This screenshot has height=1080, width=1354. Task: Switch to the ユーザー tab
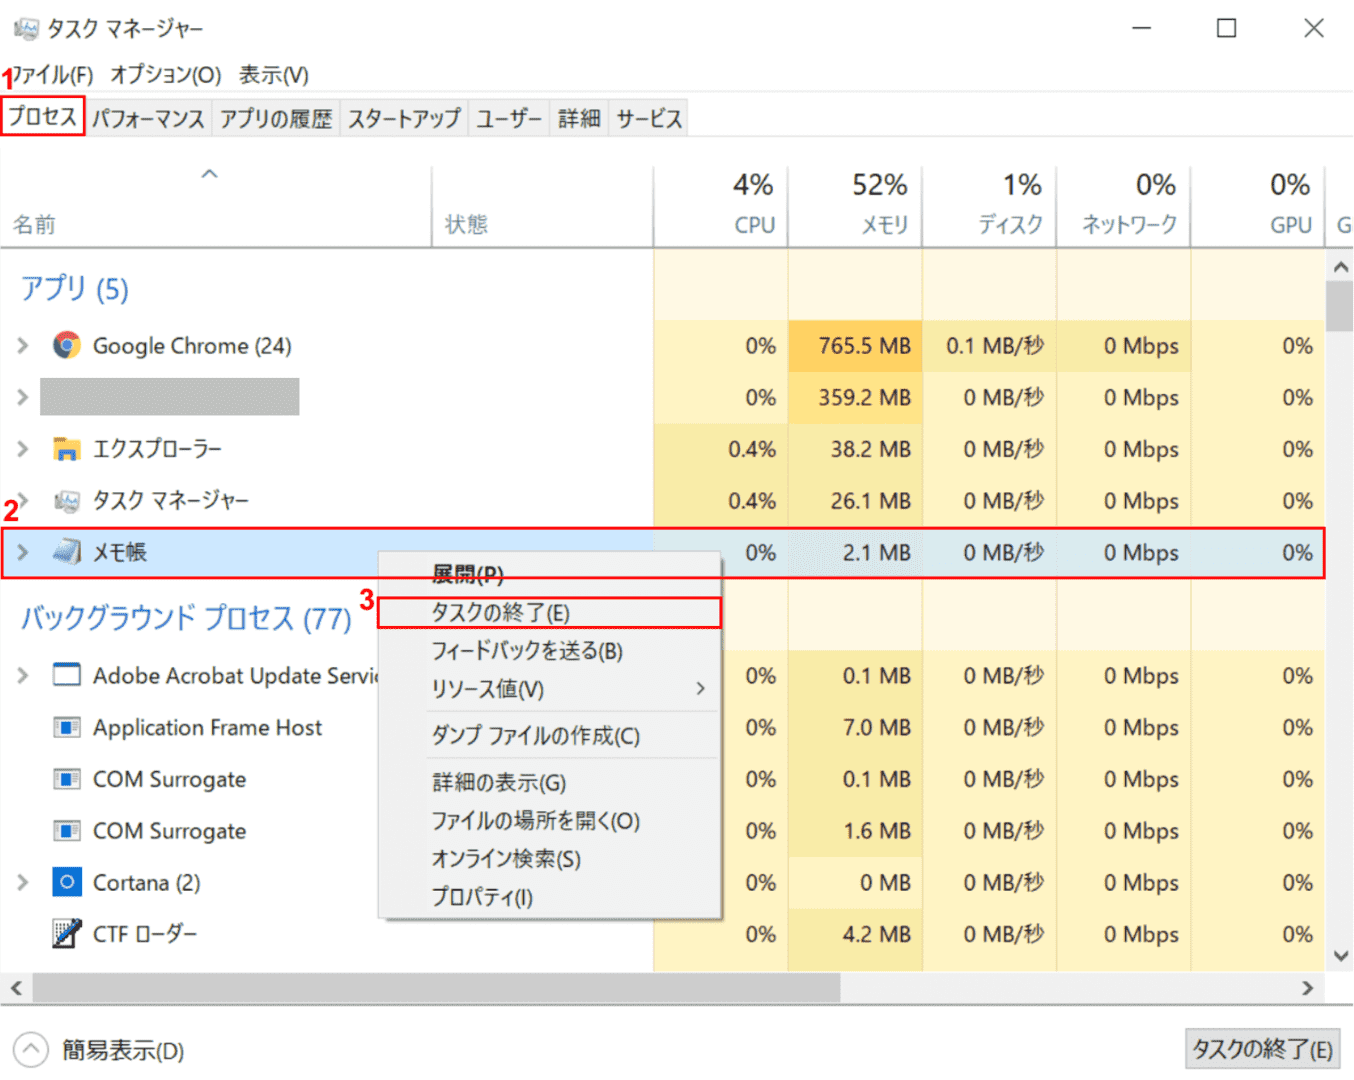509,119
